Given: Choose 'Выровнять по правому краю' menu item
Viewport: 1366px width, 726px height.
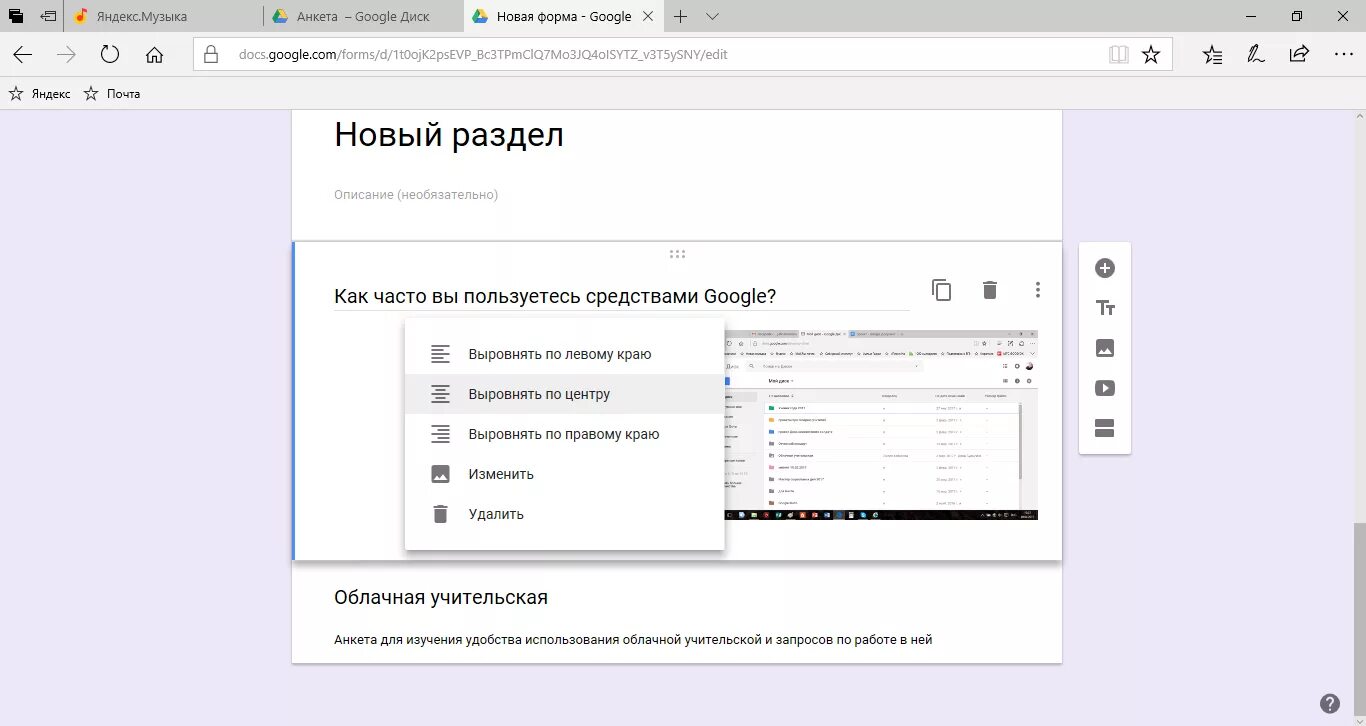Looking at the screenshot, I should click(x=564, y=434).
